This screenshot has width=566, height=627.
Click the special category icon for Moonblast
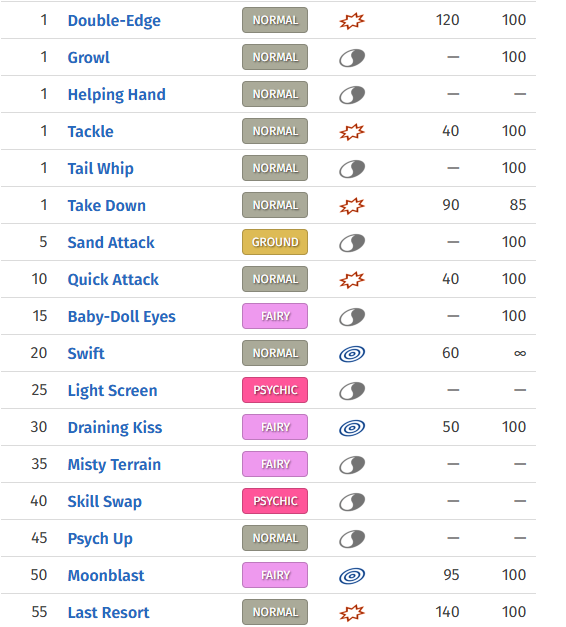point(352,575)
